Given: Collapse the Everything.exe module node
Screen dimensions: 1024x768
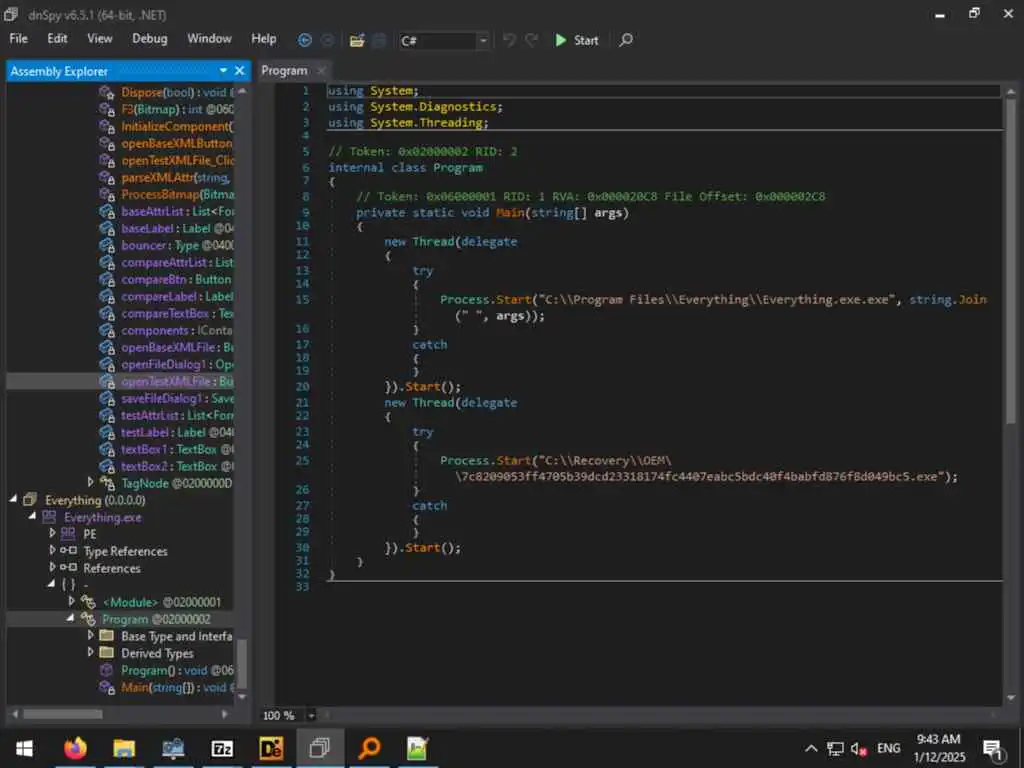Looking at the screenshot, I should point(32,516).
